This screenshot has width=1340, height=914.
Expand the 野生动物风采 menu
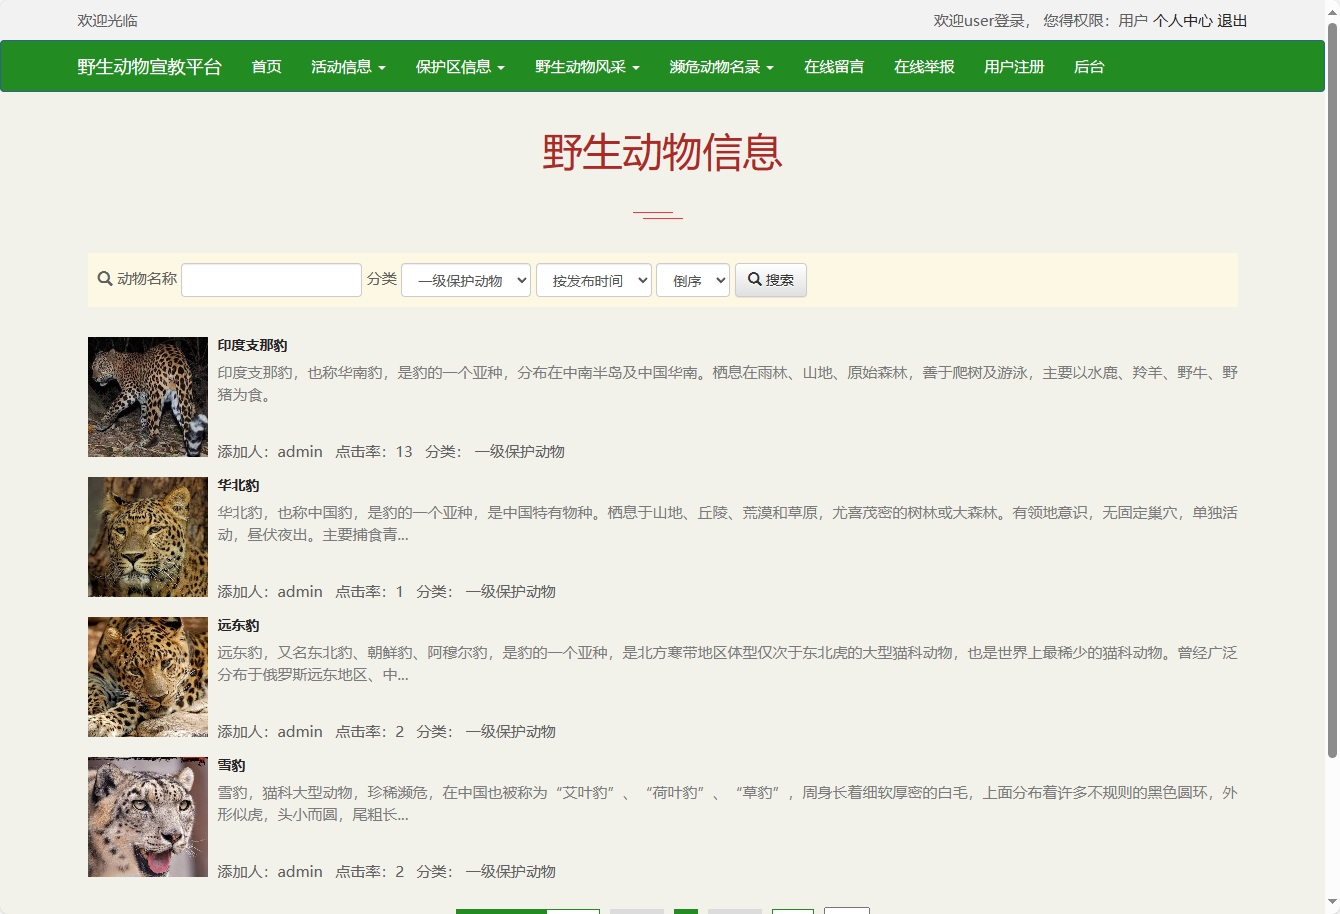586,66
